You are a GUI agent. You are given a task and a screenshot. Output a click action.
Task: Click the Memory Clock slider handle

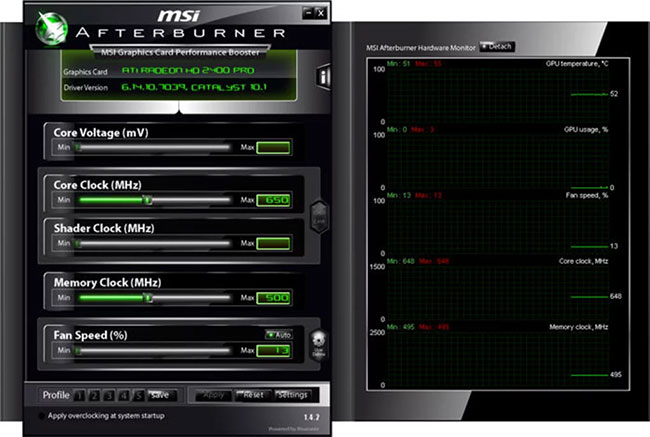pos(148,298)
